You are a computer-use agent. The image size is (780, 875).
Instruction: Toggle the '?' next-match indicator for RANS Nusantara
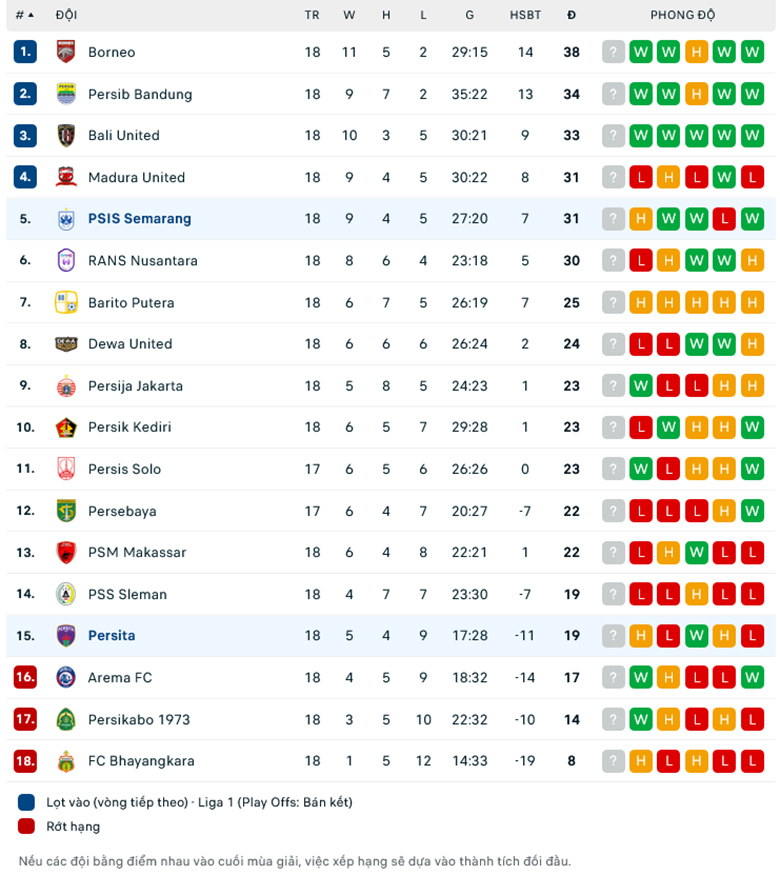coord(612,260)
